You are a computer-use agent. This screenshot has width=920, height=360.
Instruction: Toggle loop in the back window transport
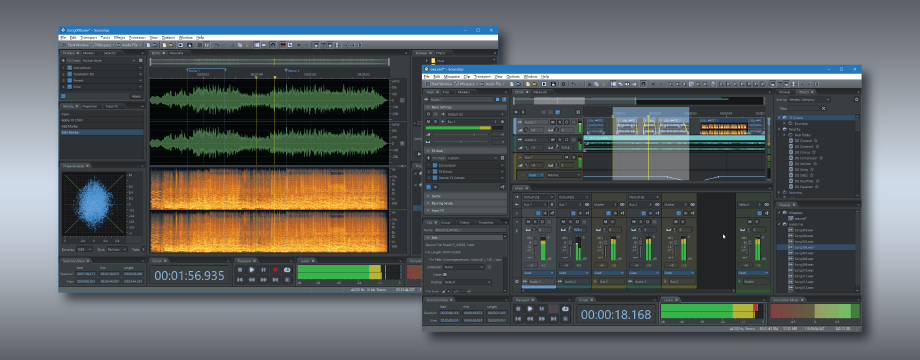288,270
